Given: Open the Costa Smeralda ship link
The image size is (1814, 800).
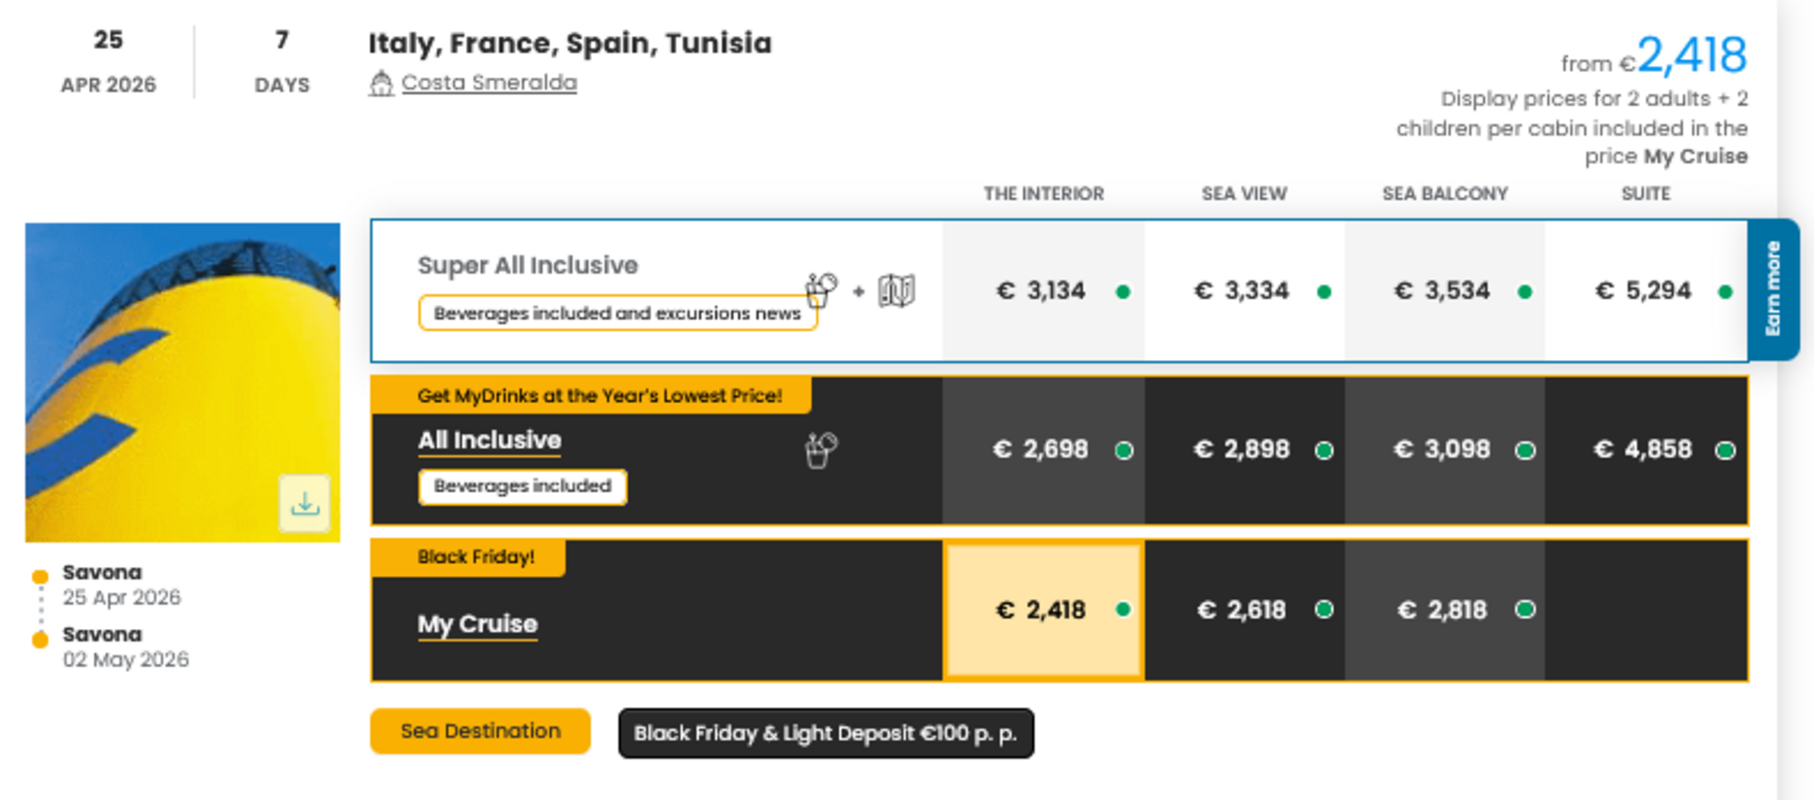Looking at the screenshot, I should (x=489, y=83).
